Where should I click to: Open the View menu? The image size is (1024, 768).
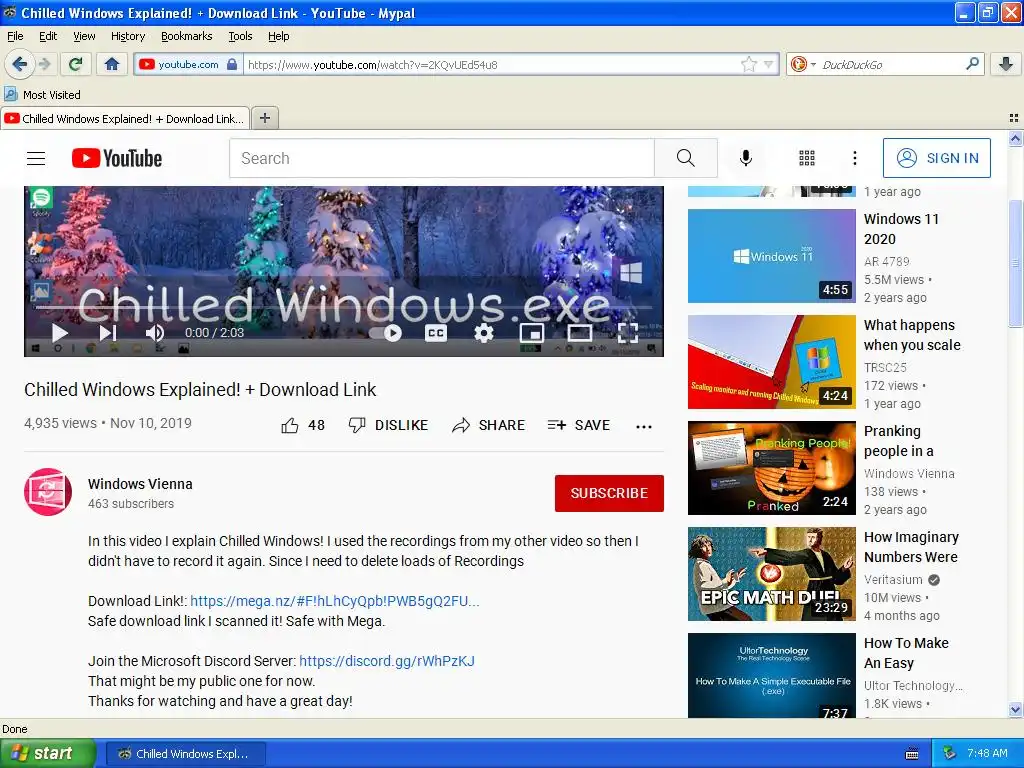(x=84, y=36)
